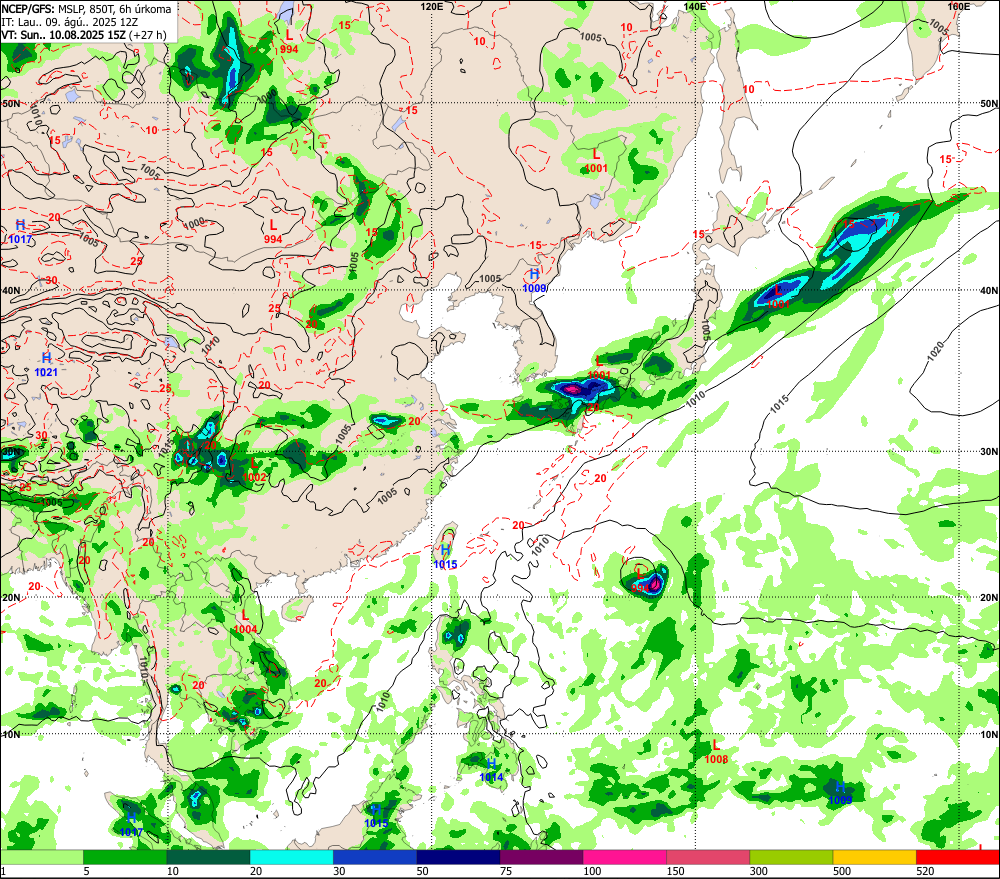Click the 'IT: Lau.. 09. ágú.. 2025 12Z' initialization time

pos(69,22)
